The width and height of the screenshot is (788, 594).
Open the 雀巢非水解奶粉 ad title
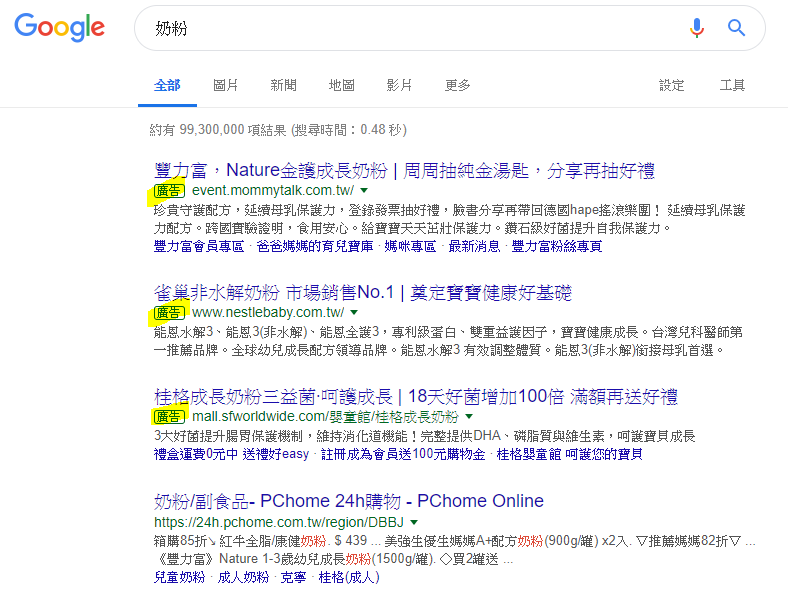tap(363, 293)
